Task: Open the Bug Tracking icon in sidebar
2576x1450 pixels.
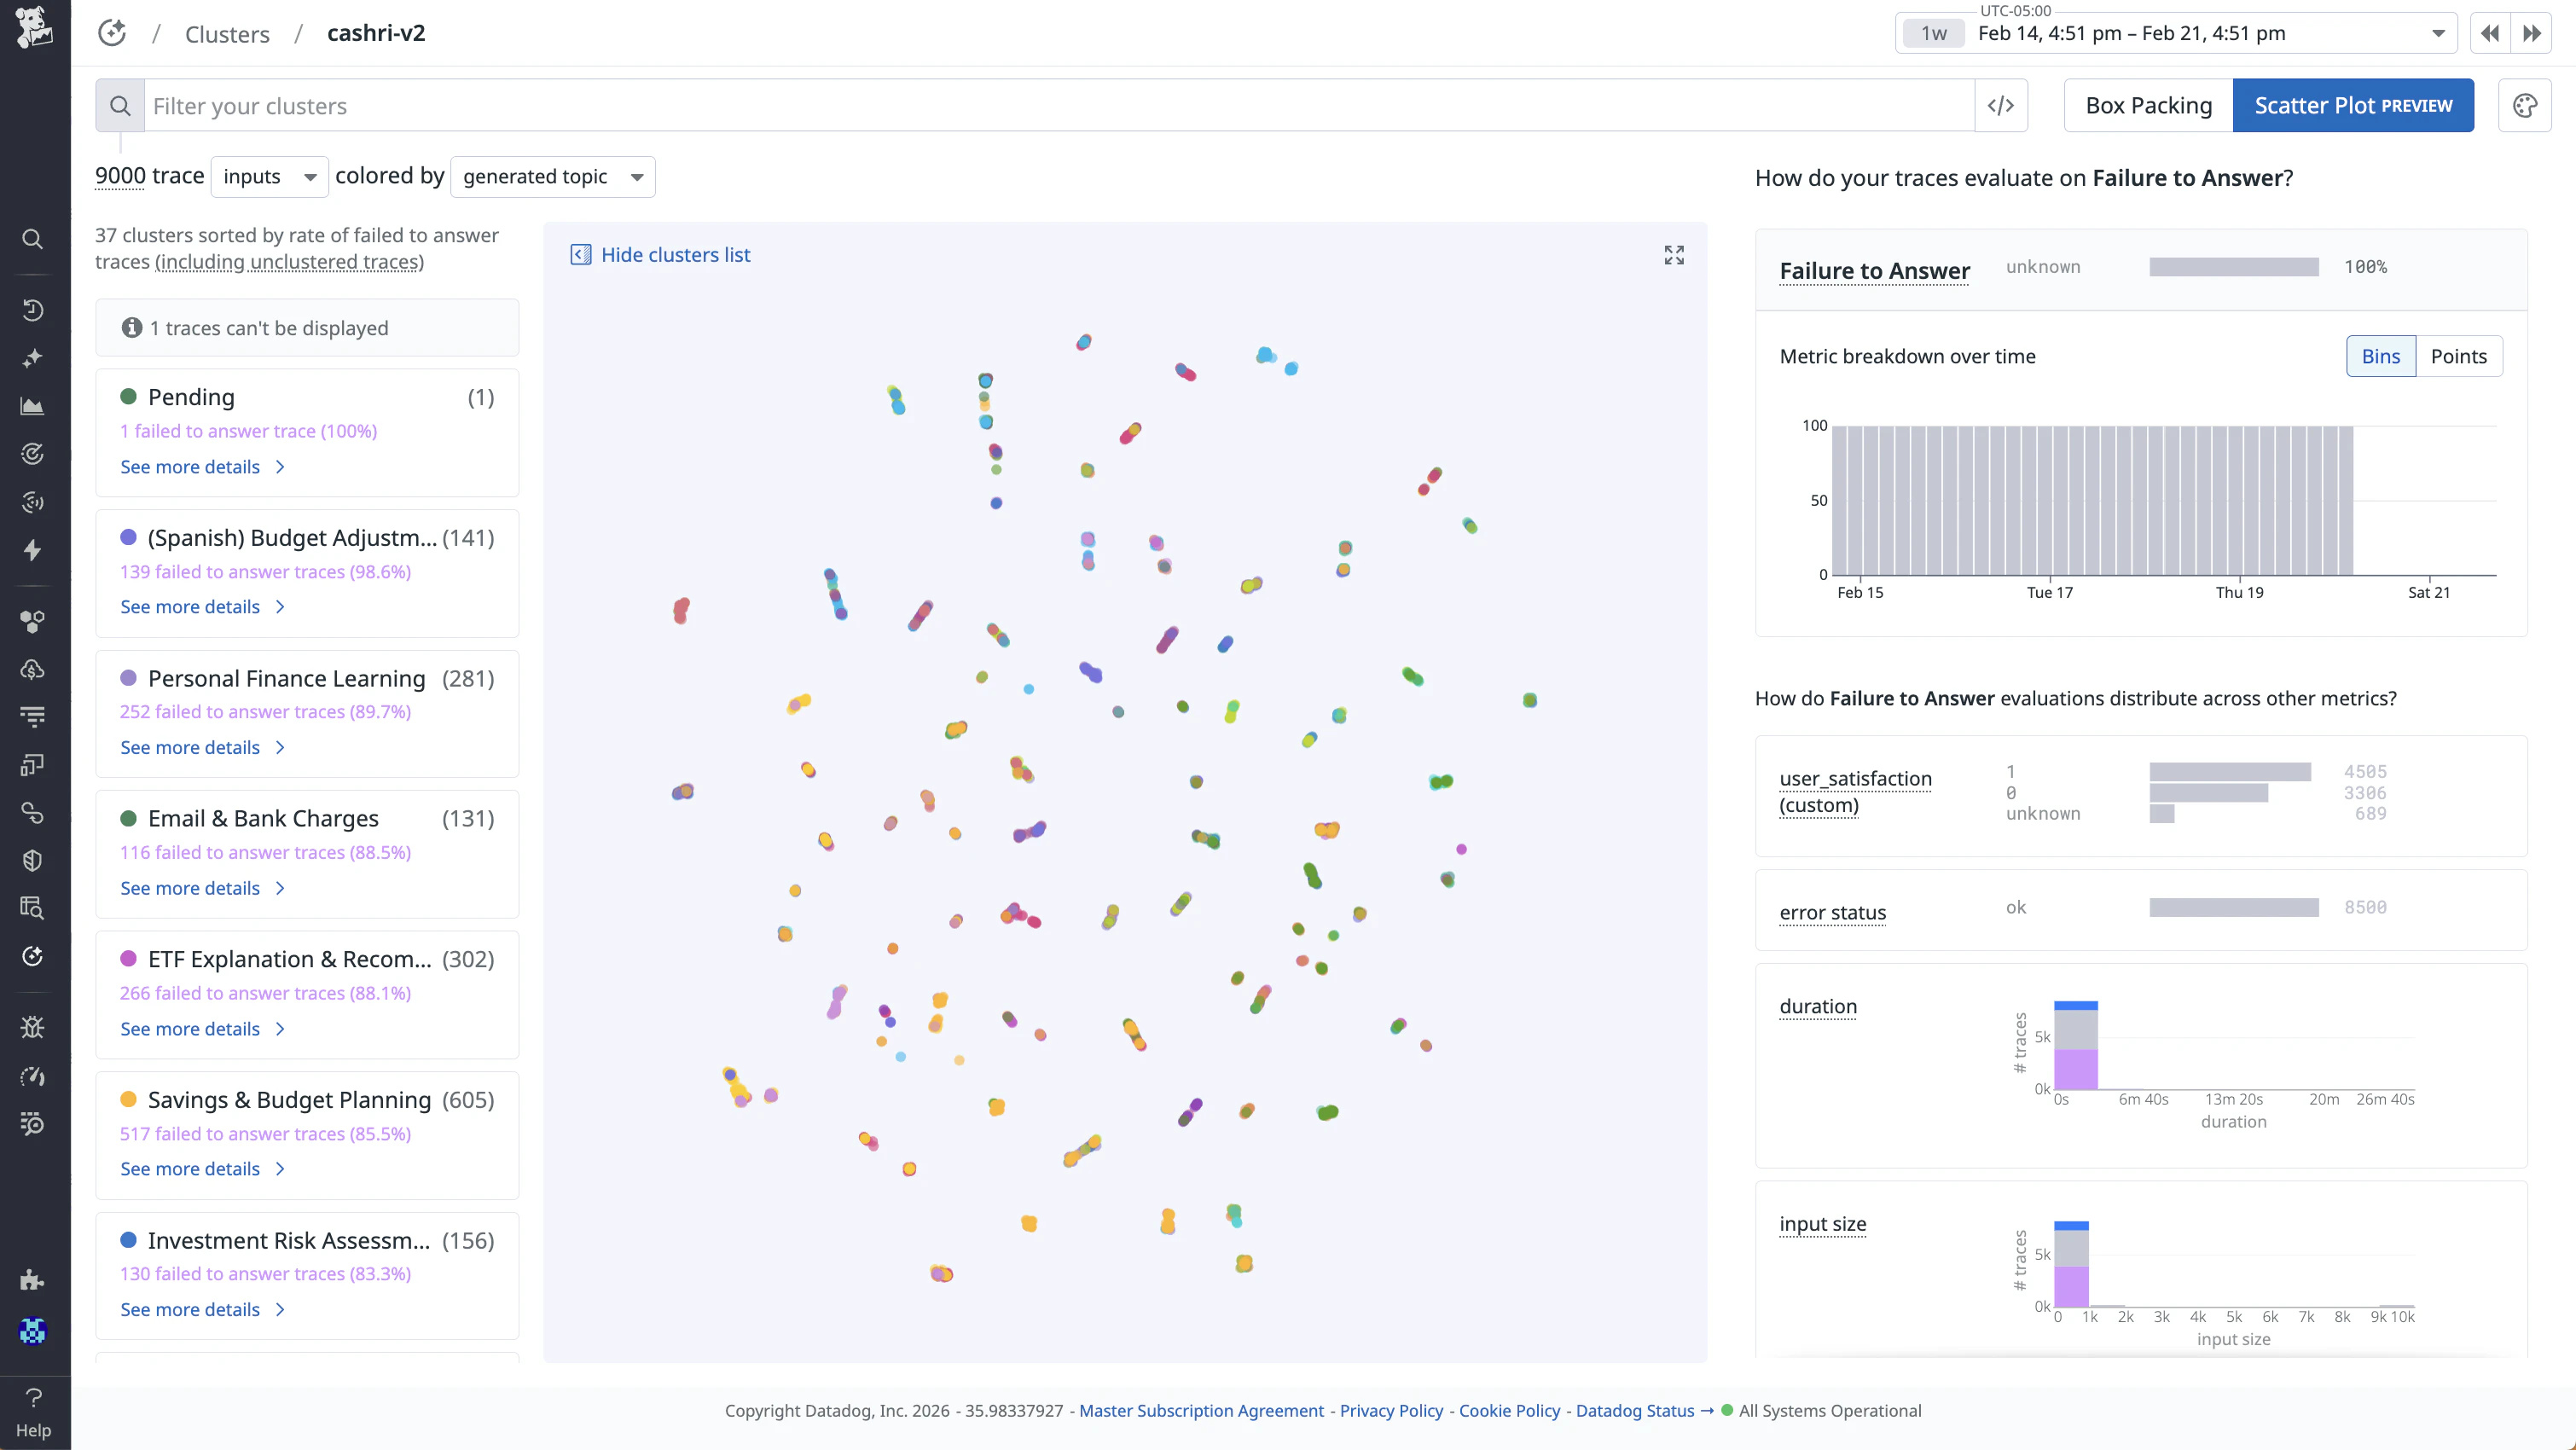Action: (x=32, y=1027)
